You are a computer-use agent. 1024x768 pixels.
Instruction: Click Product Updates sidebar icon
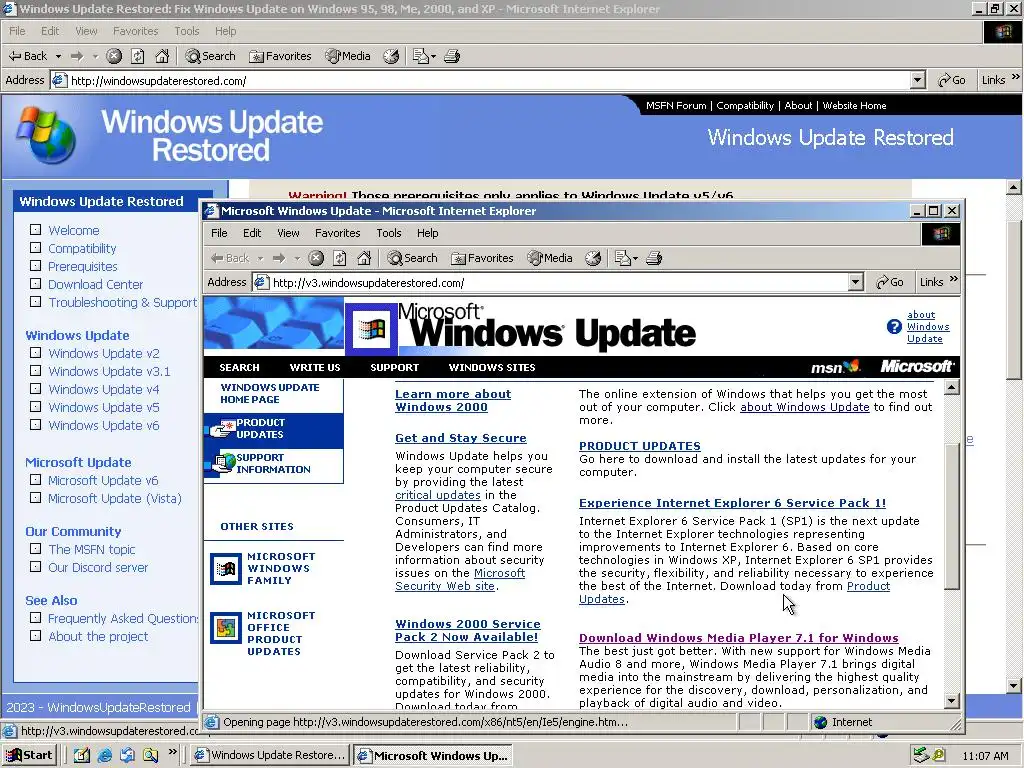pyautogui.click(x=222, y=428)
